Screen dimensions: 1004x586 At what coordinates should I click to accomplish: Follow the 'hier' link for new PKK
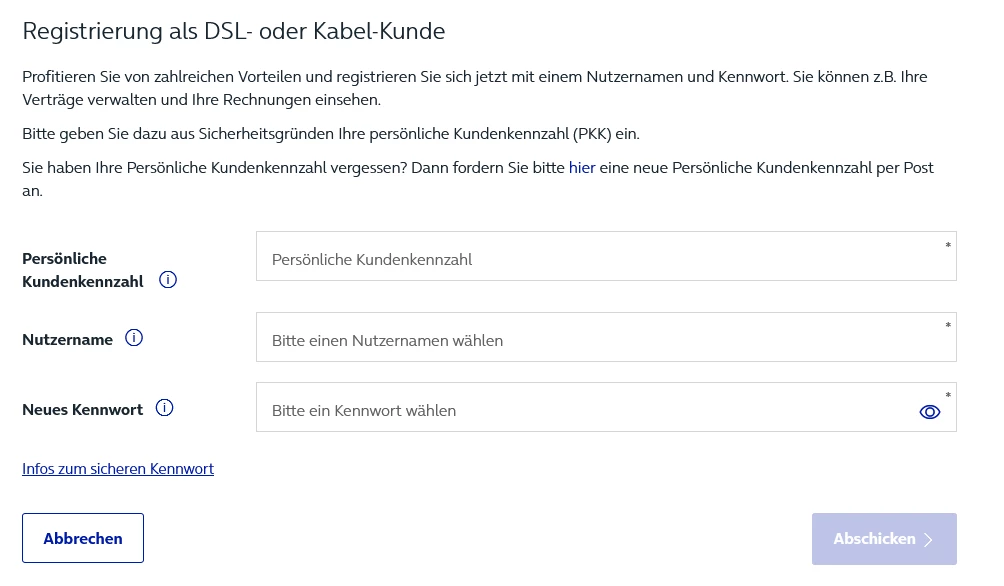click(582, 168)
